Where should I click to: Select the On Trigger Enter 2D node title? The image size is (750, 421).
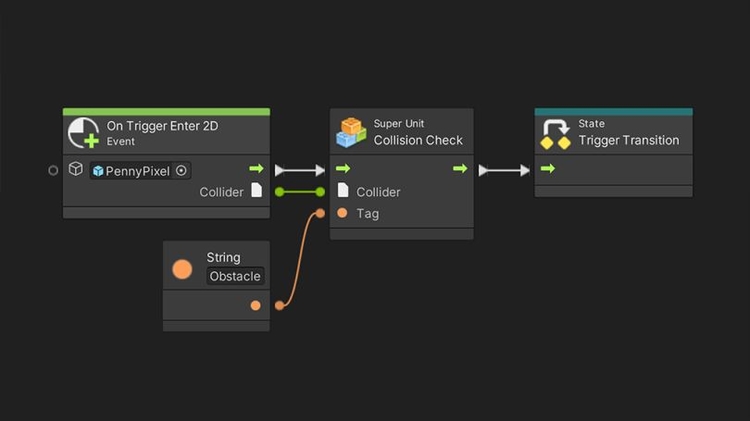point(162,126)
